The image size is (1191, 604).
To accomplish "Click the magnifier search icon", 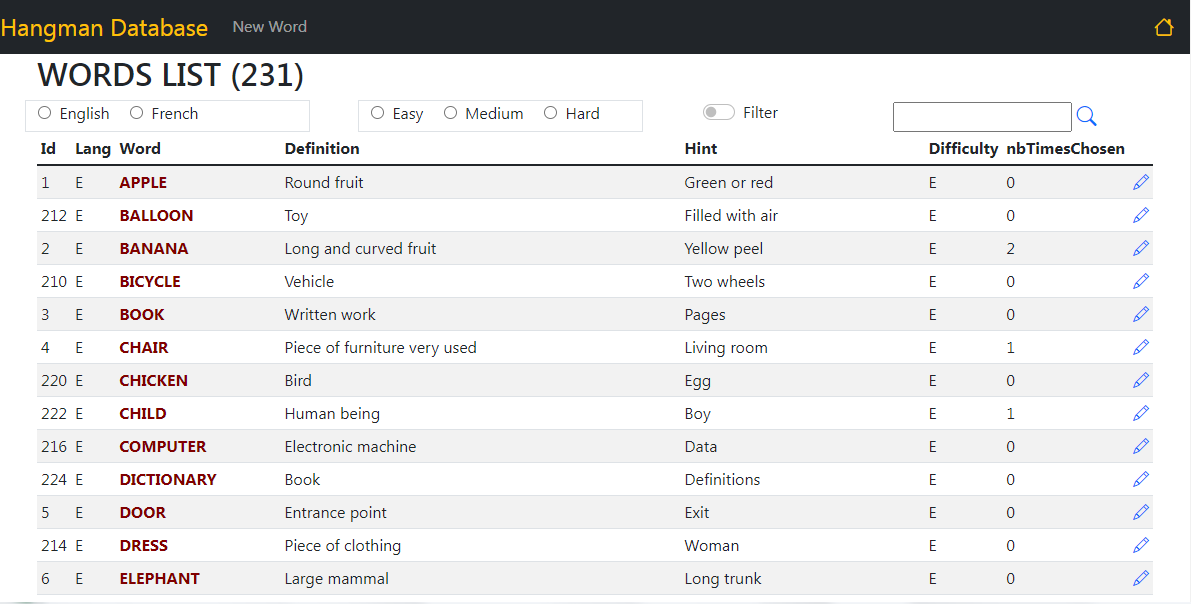I will pyautogui.click(x=1087, y=116).
